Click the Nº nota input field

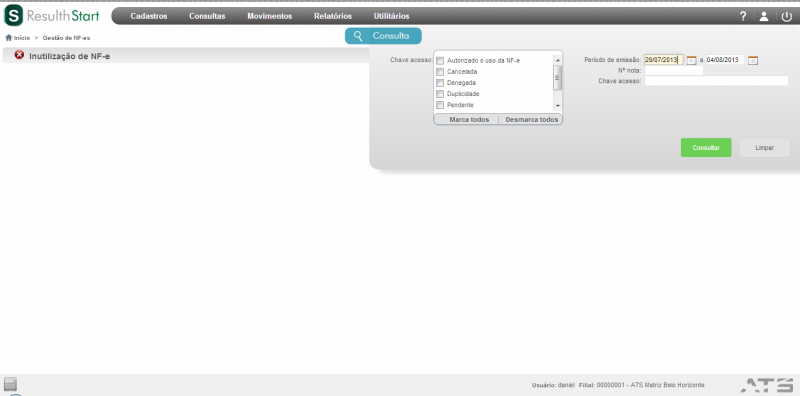673,70
